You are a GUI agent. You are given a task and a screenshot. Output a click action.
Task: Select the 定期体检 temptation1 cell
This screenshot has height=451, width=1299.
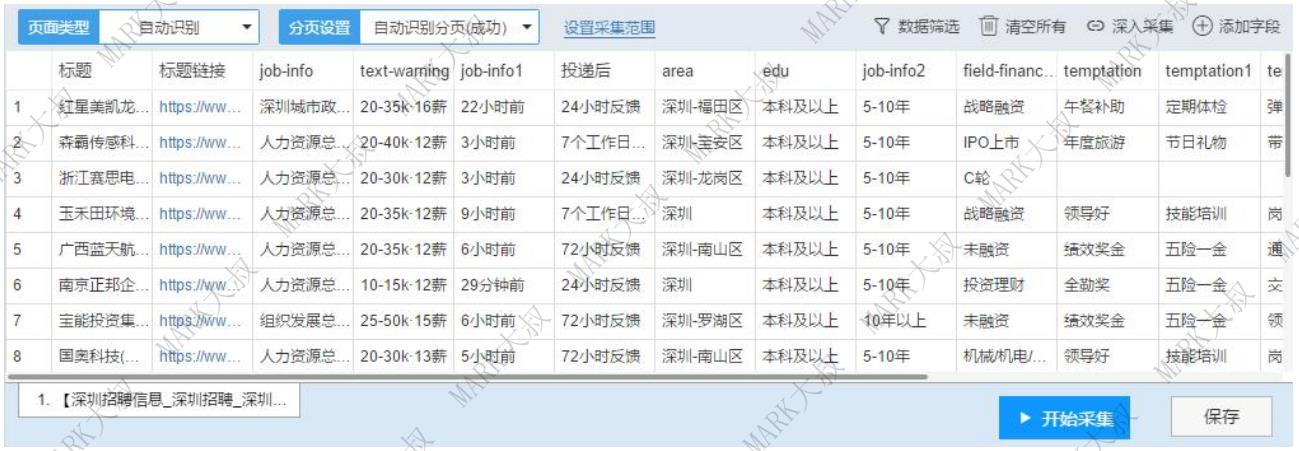[1208, 107]
